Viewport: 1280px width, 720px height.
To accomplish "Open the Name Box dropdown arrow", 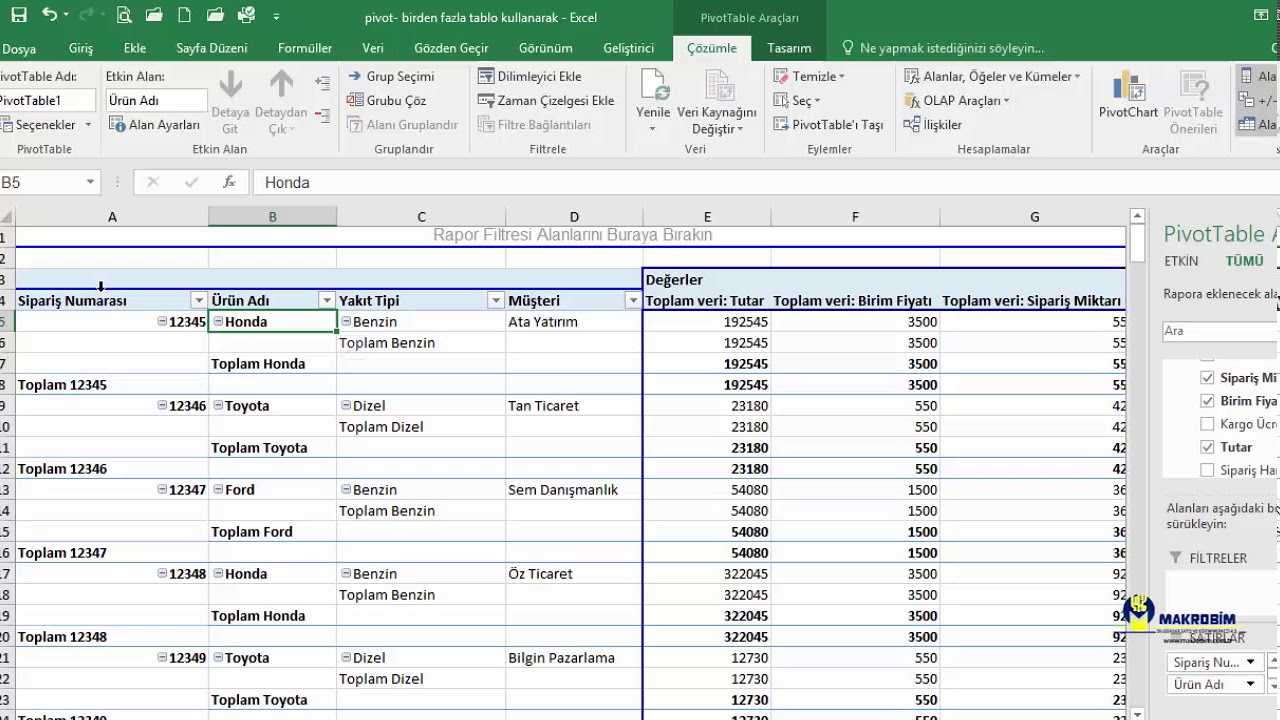I will pos(90,182).
